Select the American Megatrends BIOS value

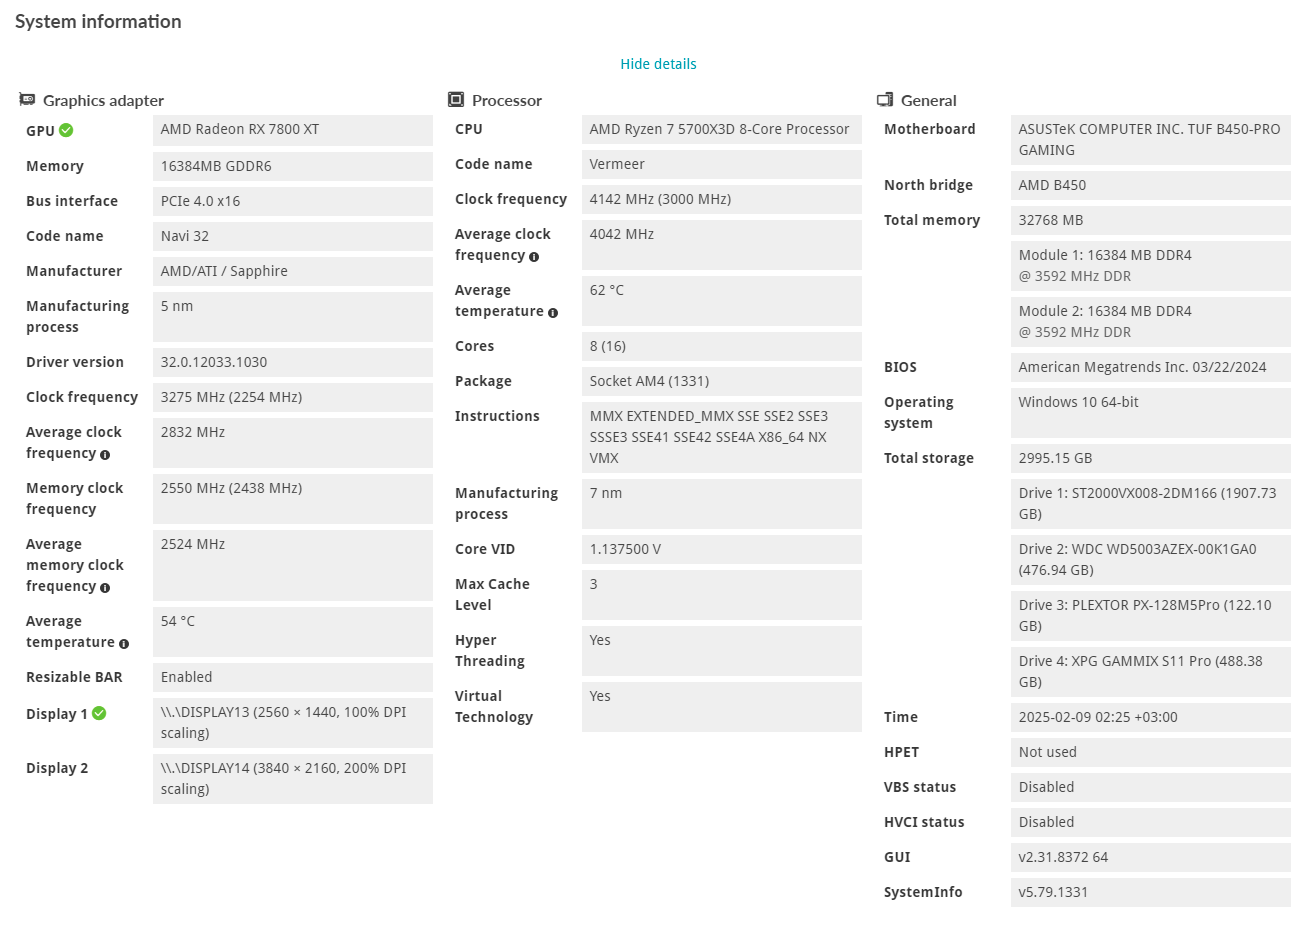click(1151, 367)
